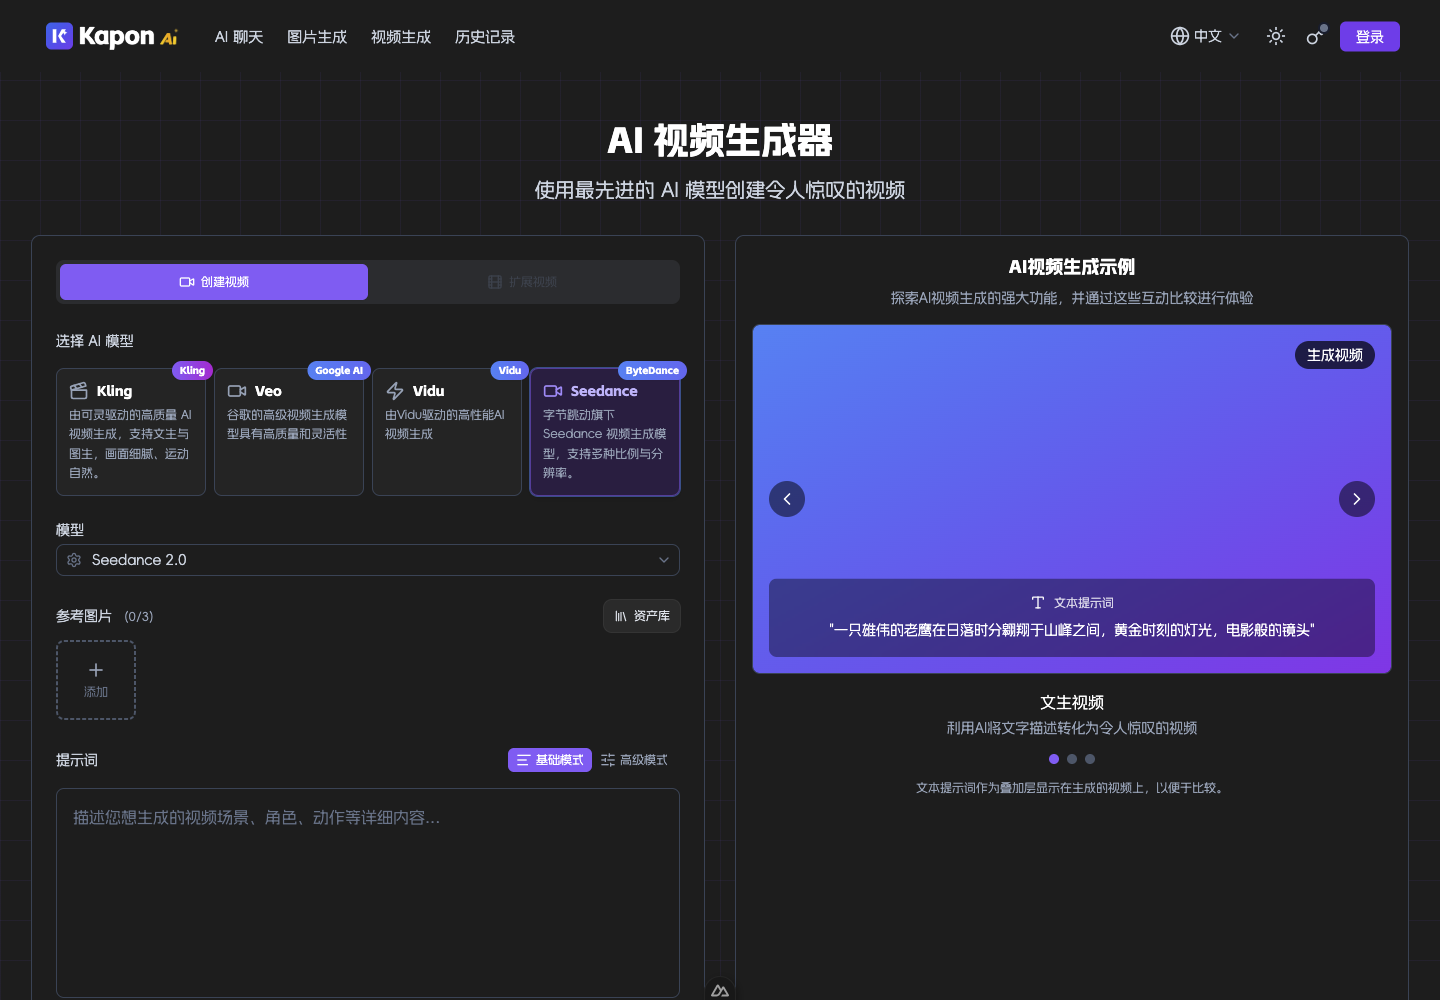
Task: Click the 文生视频 heading
Action: click(x=1072, y=702)
